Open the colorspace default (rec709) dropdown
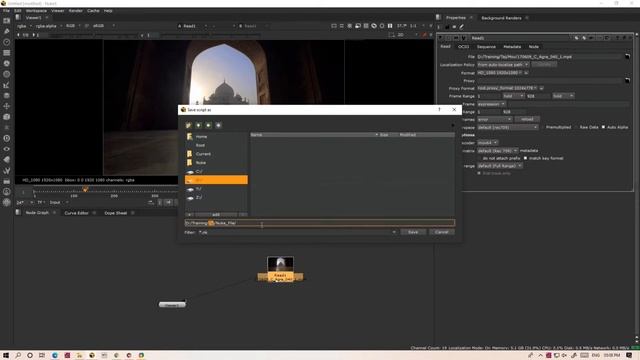 click(x=507, y=127)
